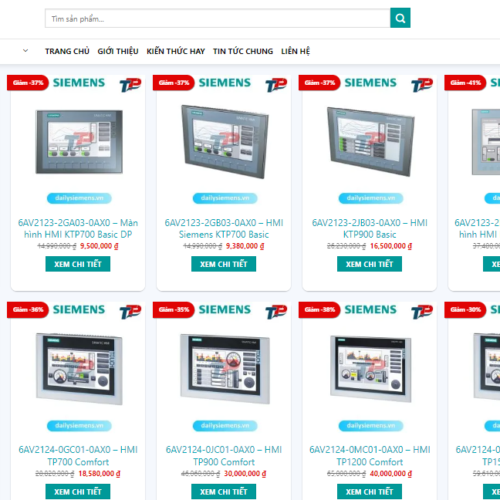Expand the category chevron beside TRANG CHỦ
The width and height of the screenshot is (500, 500).
click(x=25, y=51)
